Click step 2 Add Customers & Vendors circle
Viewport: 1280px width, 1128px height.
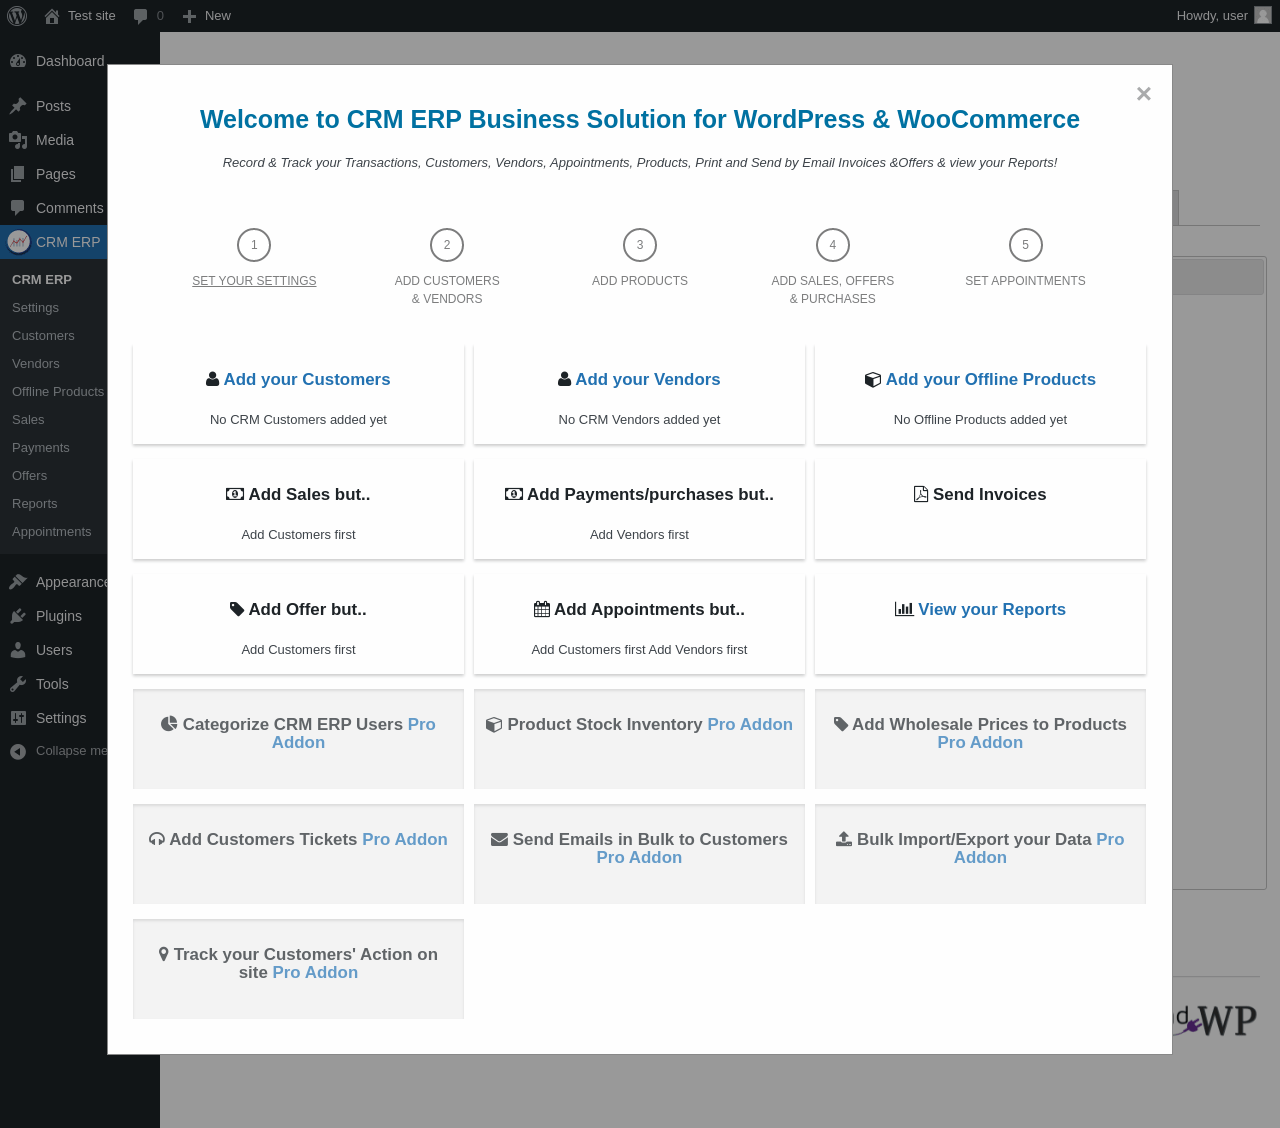click(447, 245)
